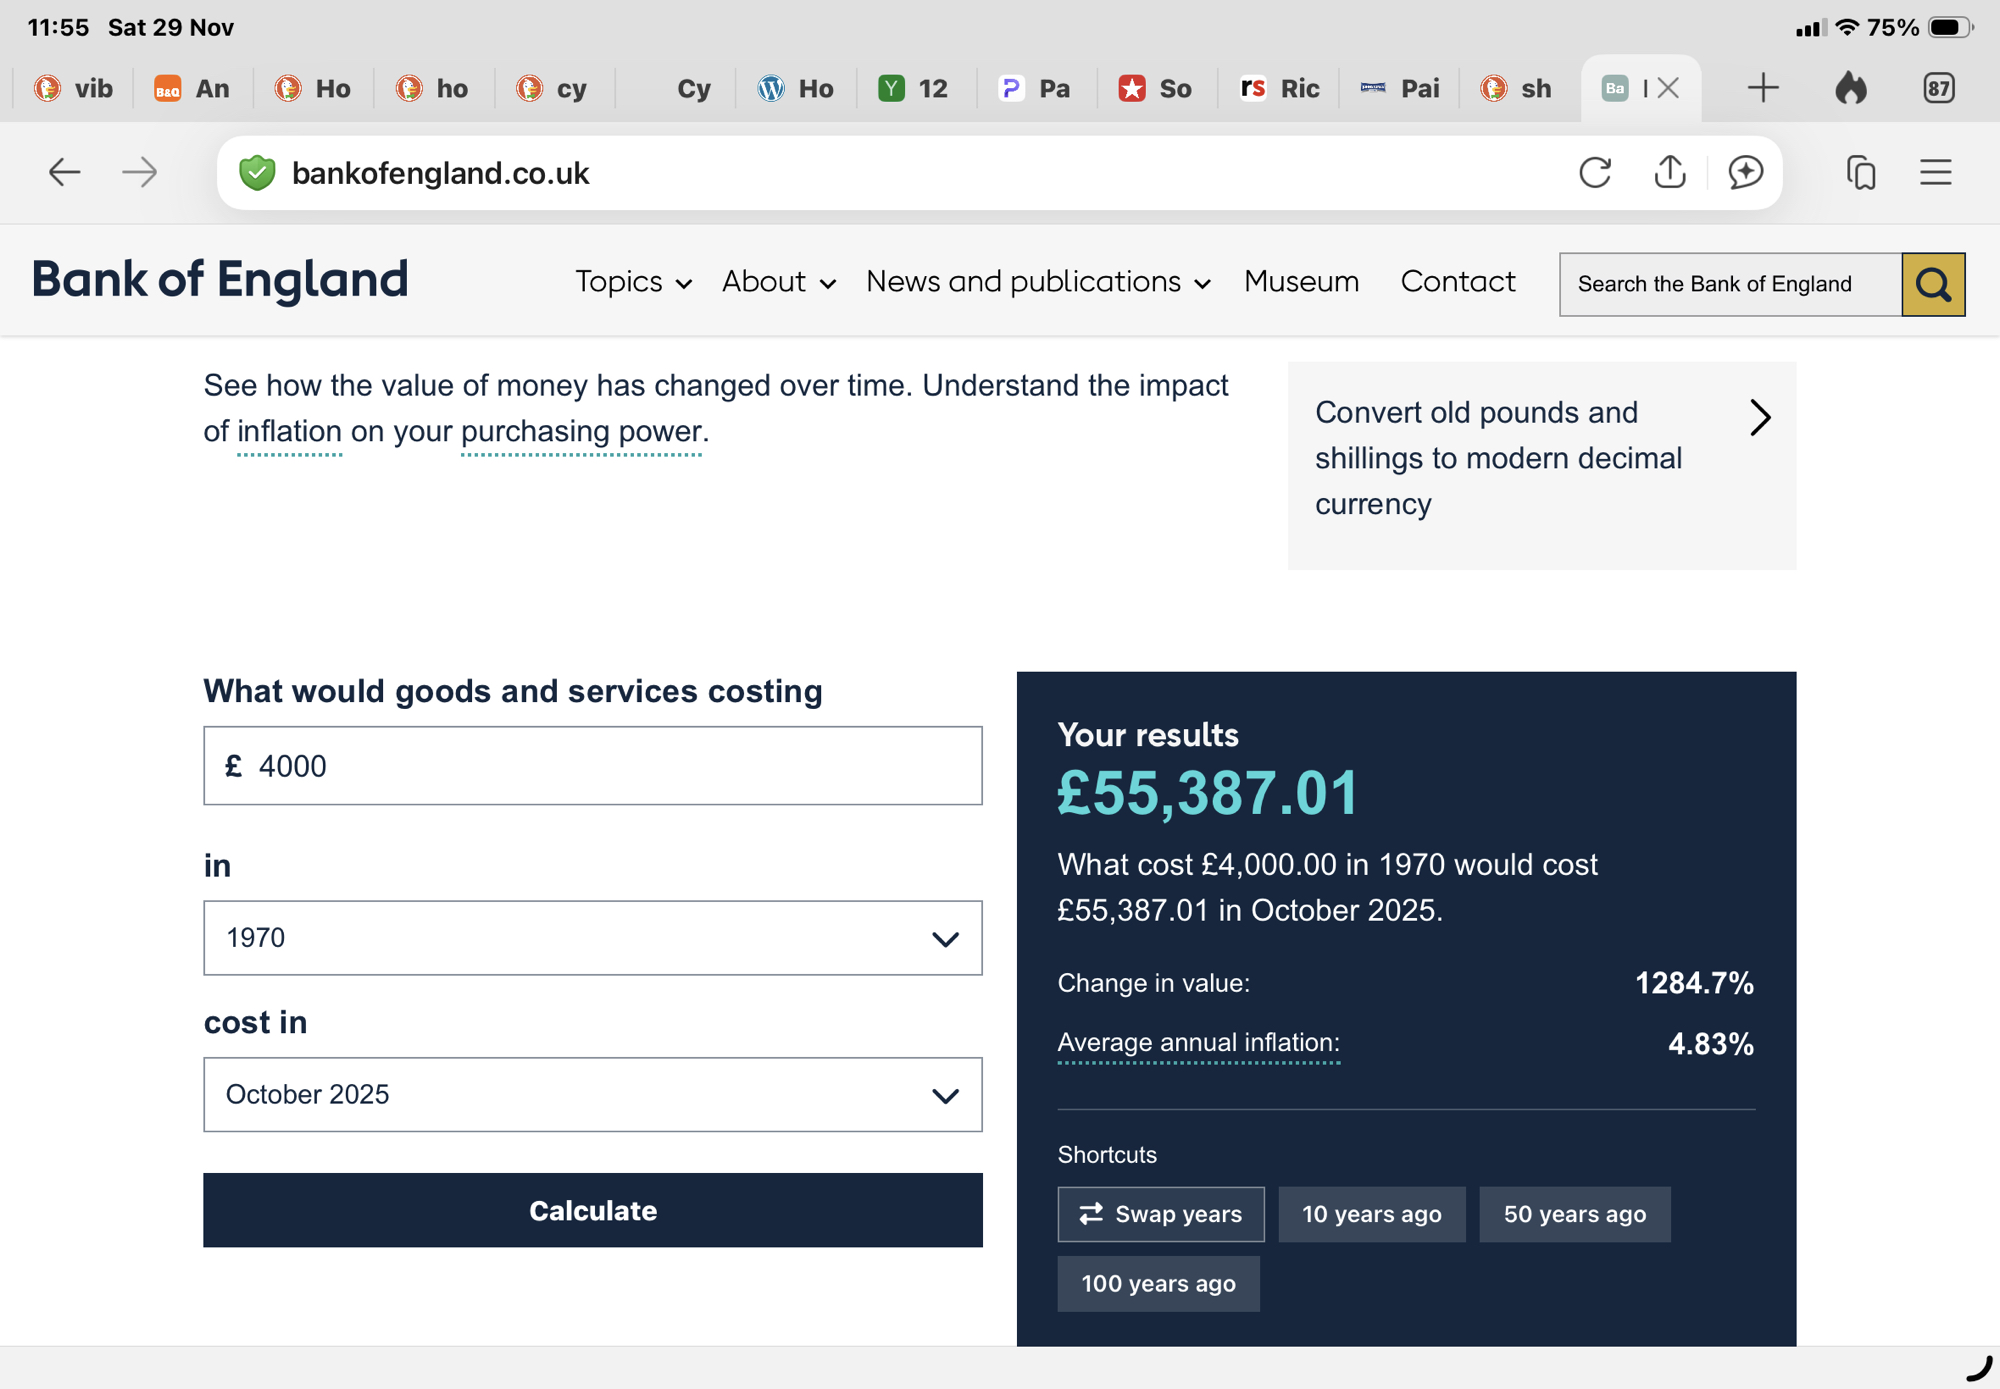The image size is (2000, 1389).
Task: Select the 50 years ago shortcut
Action: click(x=1574, y=1214)
